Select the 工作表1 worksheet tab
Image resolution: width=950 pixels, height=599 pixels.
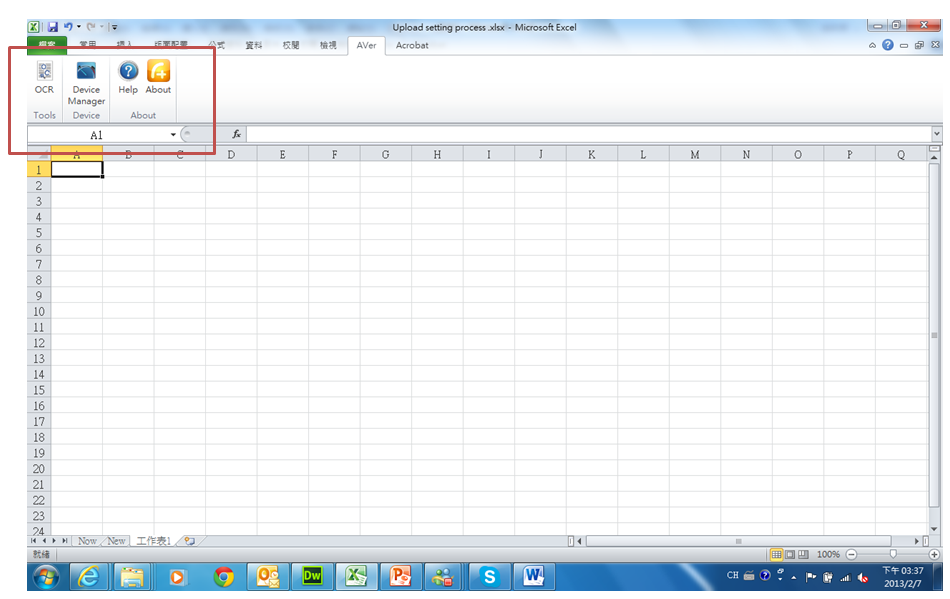pyautogui.click(x=153, y=541)
